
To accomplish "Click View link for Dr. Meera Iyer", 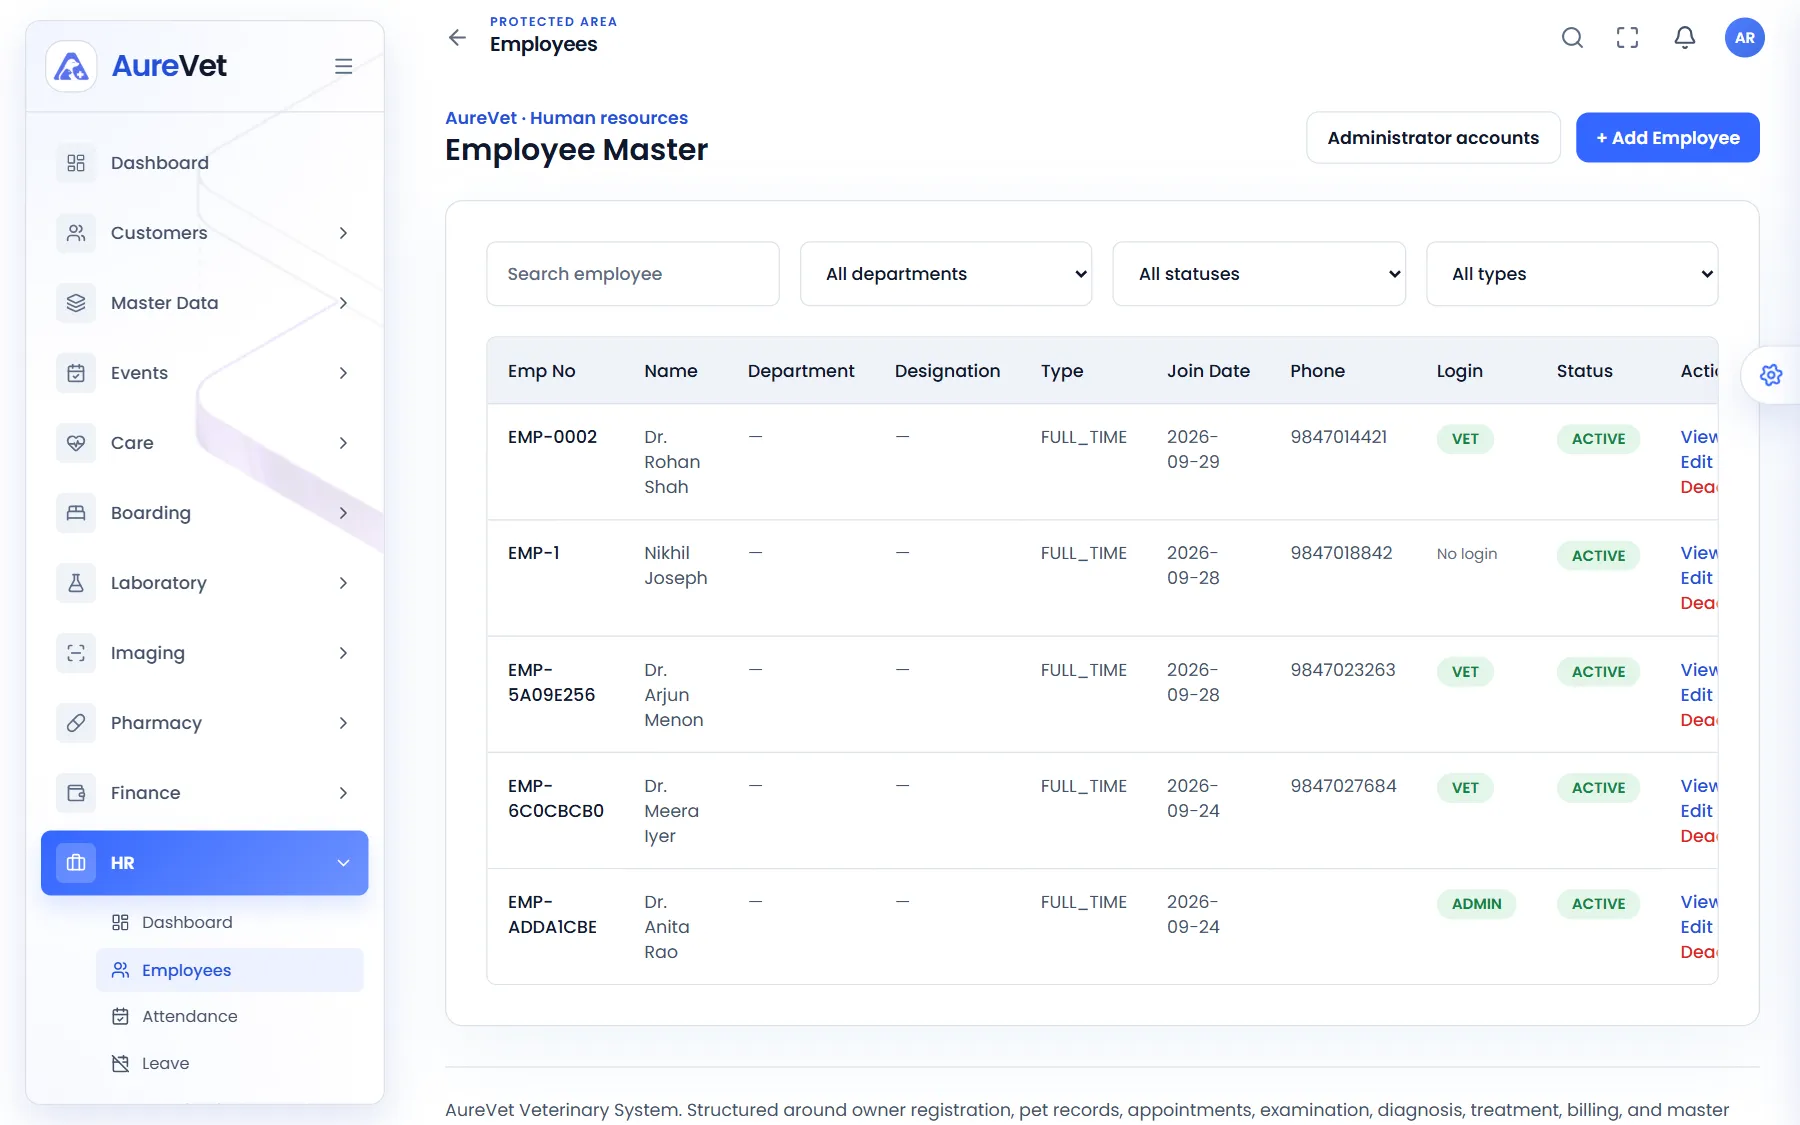I will [1699, 786].
